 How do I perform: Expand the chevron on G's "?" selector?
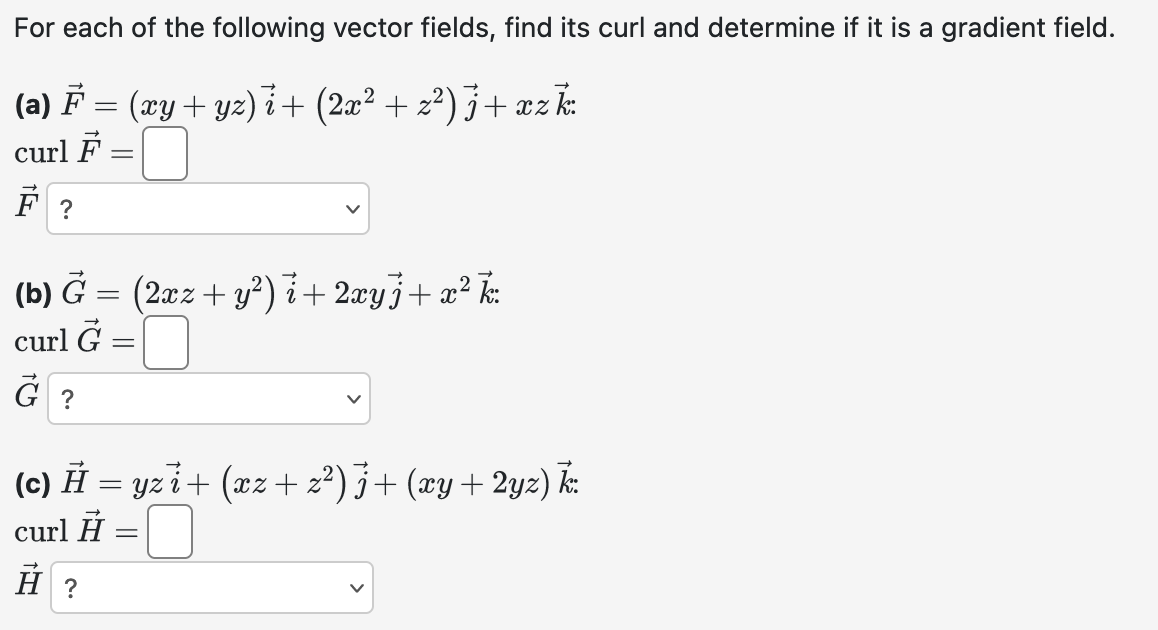point(355,398)
